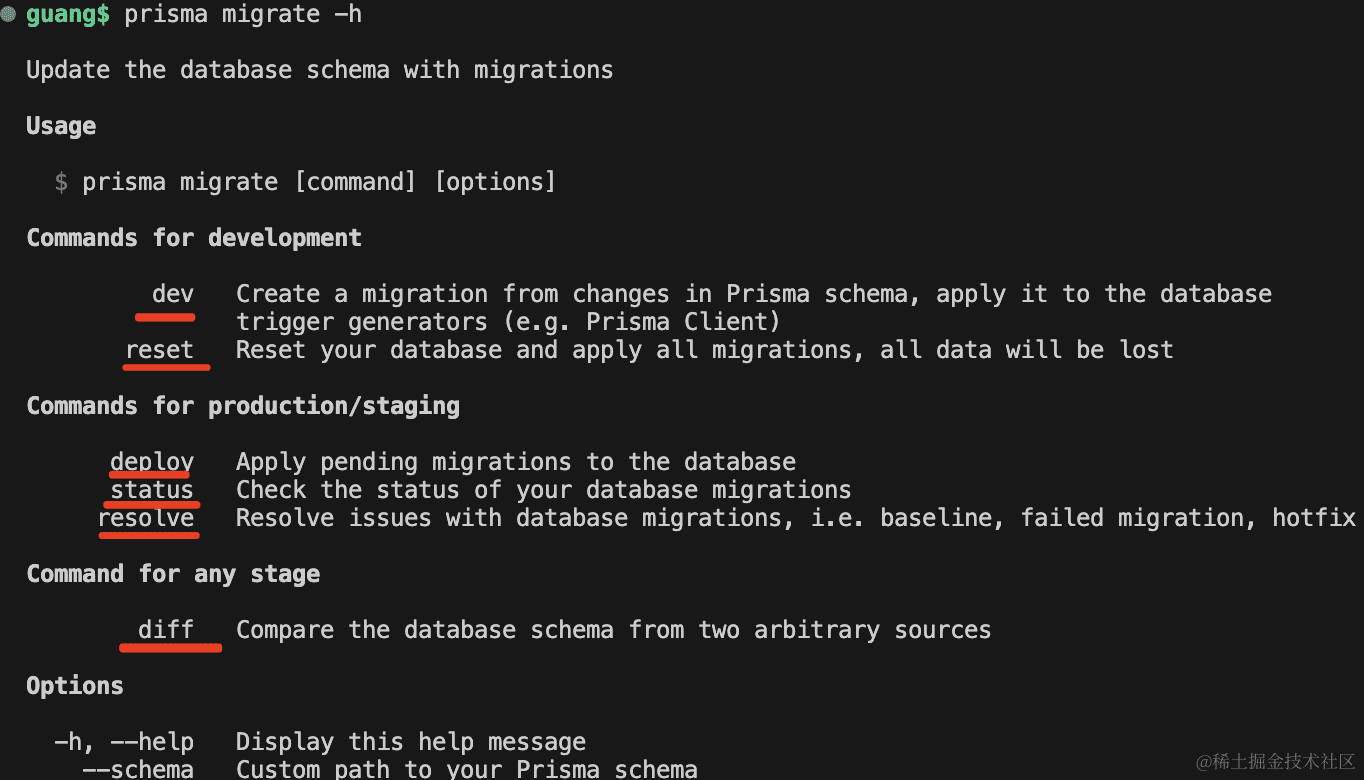Click the "guang$" shell prompt text
Viewport: 1364px width, 780px height.
68,15
